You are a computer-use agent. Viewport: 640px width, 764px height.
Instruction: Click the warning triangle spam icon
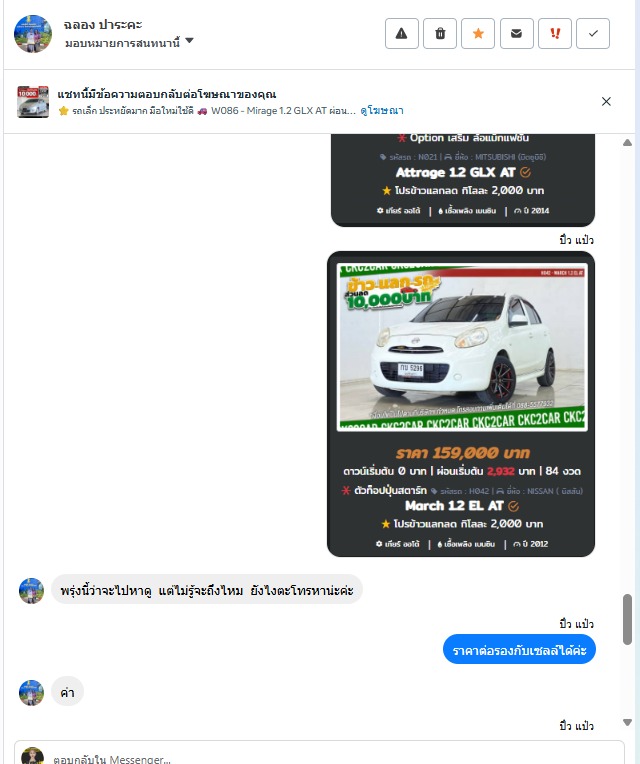[401, 34]
